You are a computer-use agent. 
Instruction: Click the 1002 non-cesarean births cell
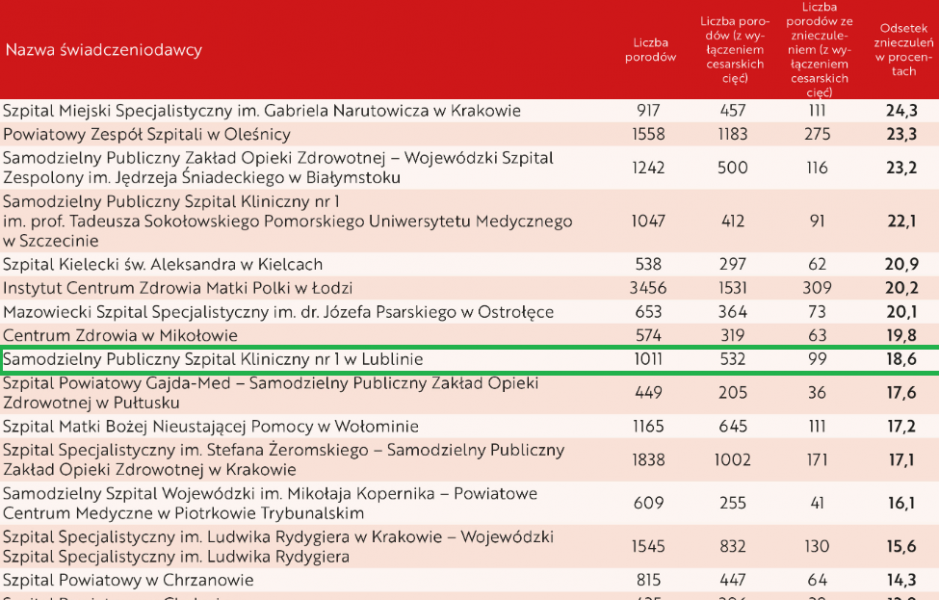[733, 460]
